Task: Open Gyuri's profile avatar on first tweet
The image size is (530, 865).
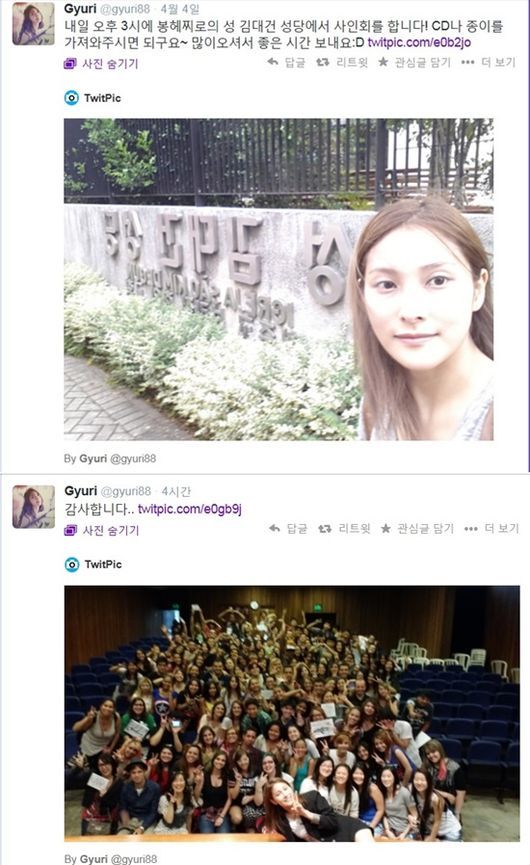Action: pos(34,24)
